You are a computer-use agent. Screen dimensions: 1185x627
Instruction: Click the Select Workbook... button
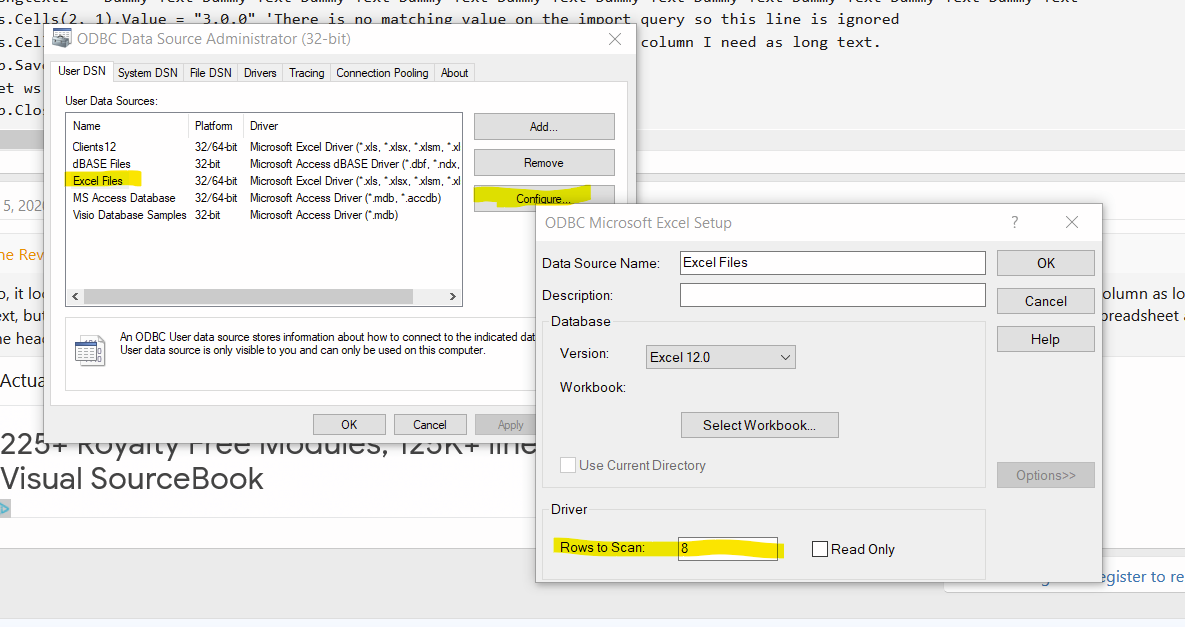[x=760, y=425]
